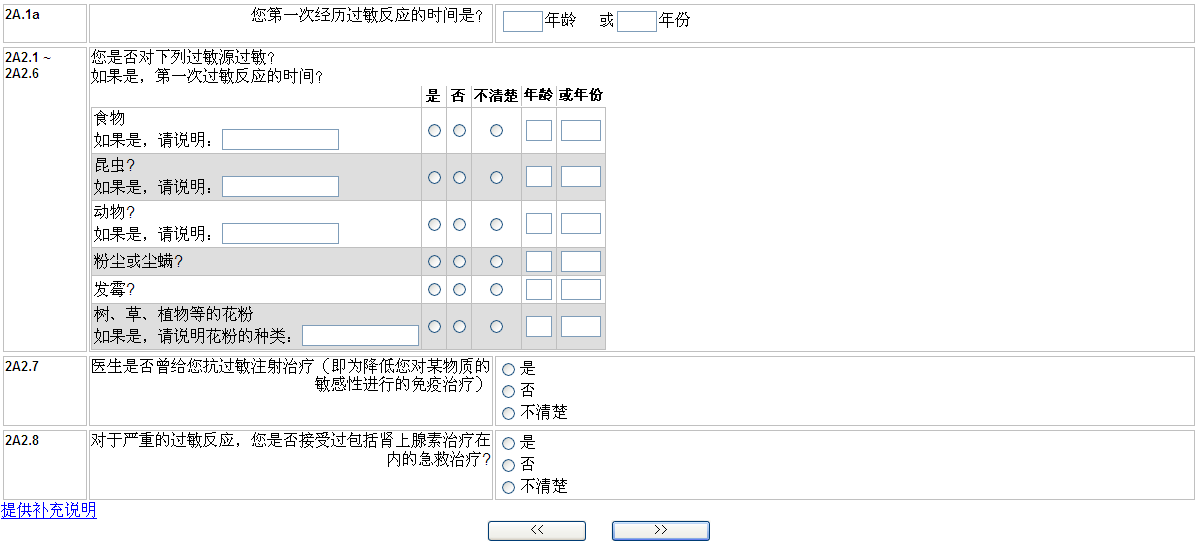1200x547 pixels.
Task: Click the 或年份 box in the 发霉 row
Action: pos(581,290)
